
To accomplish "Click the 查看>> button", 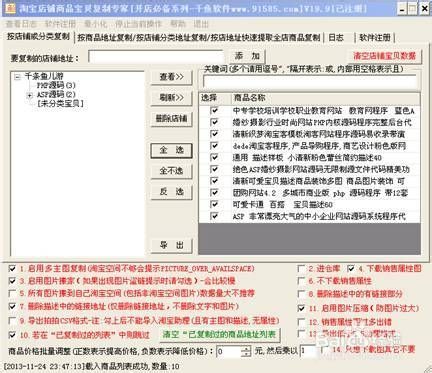I will 171,77.
